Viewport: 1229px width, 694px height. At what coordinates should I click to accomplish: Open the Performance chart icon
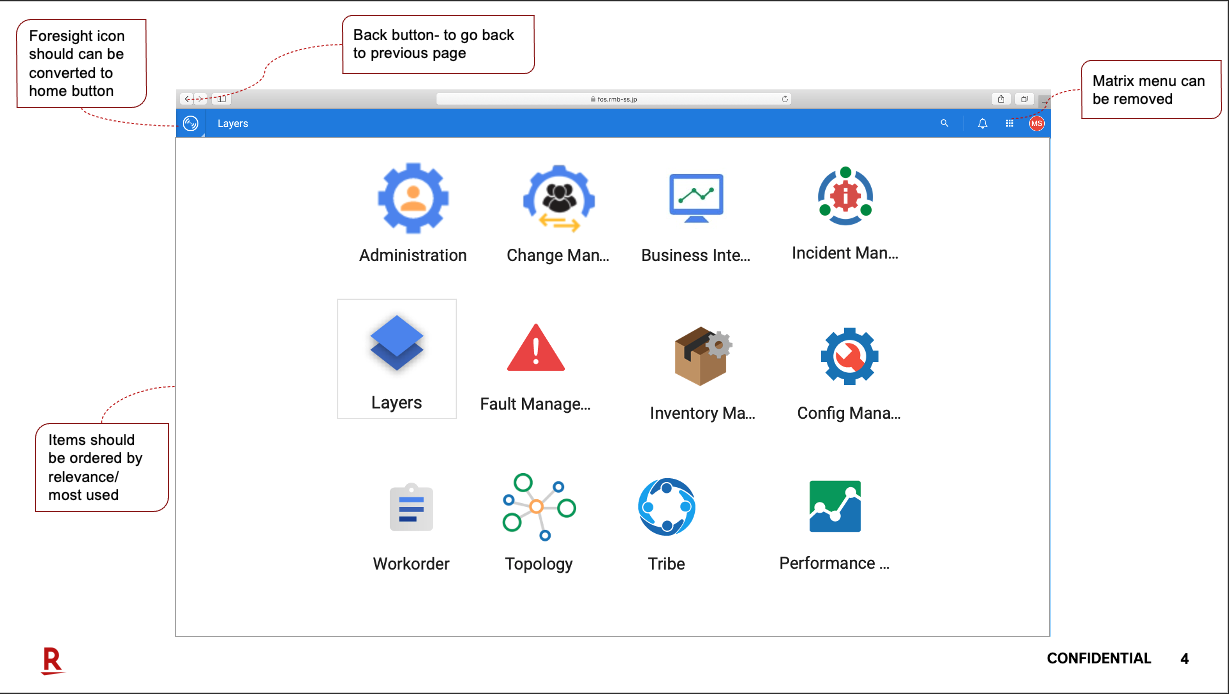(x=835, y=507)
